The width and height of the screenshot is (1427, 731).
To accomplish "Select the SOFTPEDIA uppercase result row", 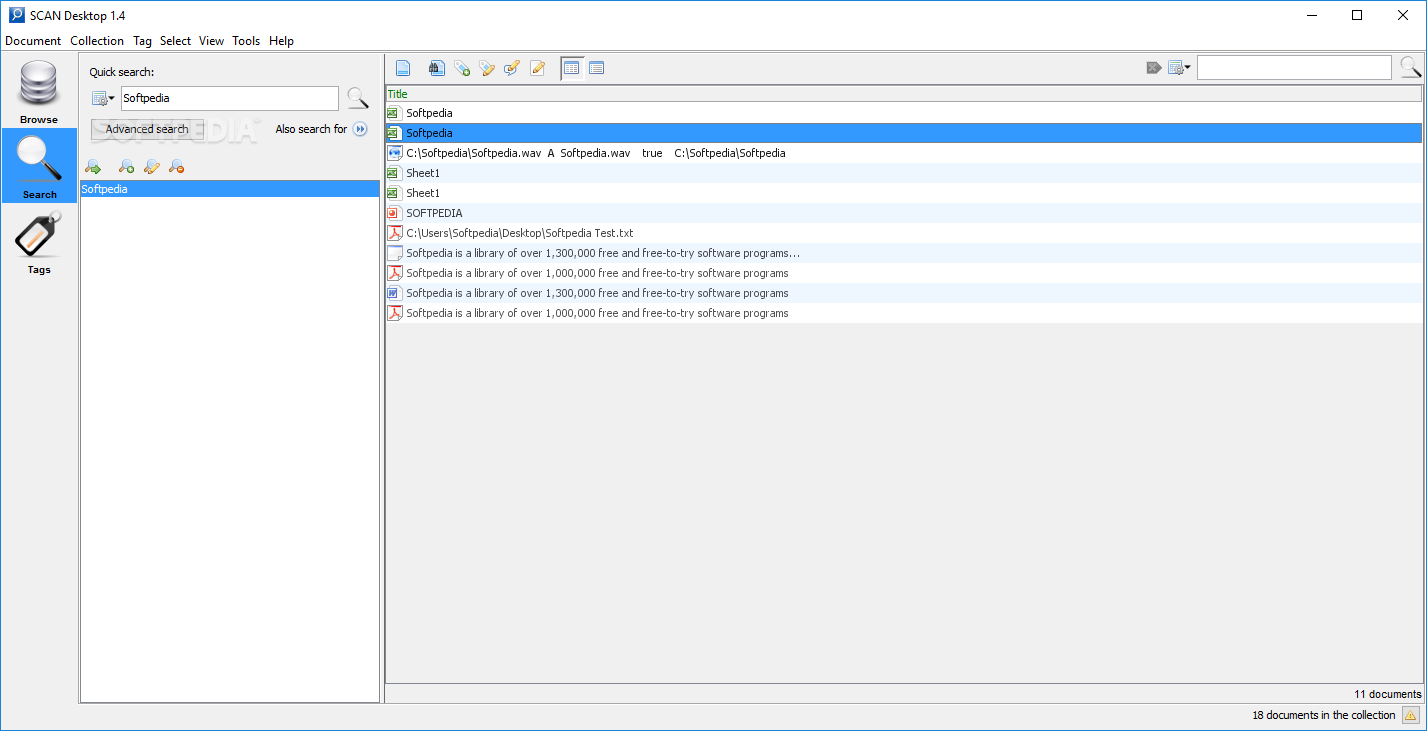I will click(904, 213).
